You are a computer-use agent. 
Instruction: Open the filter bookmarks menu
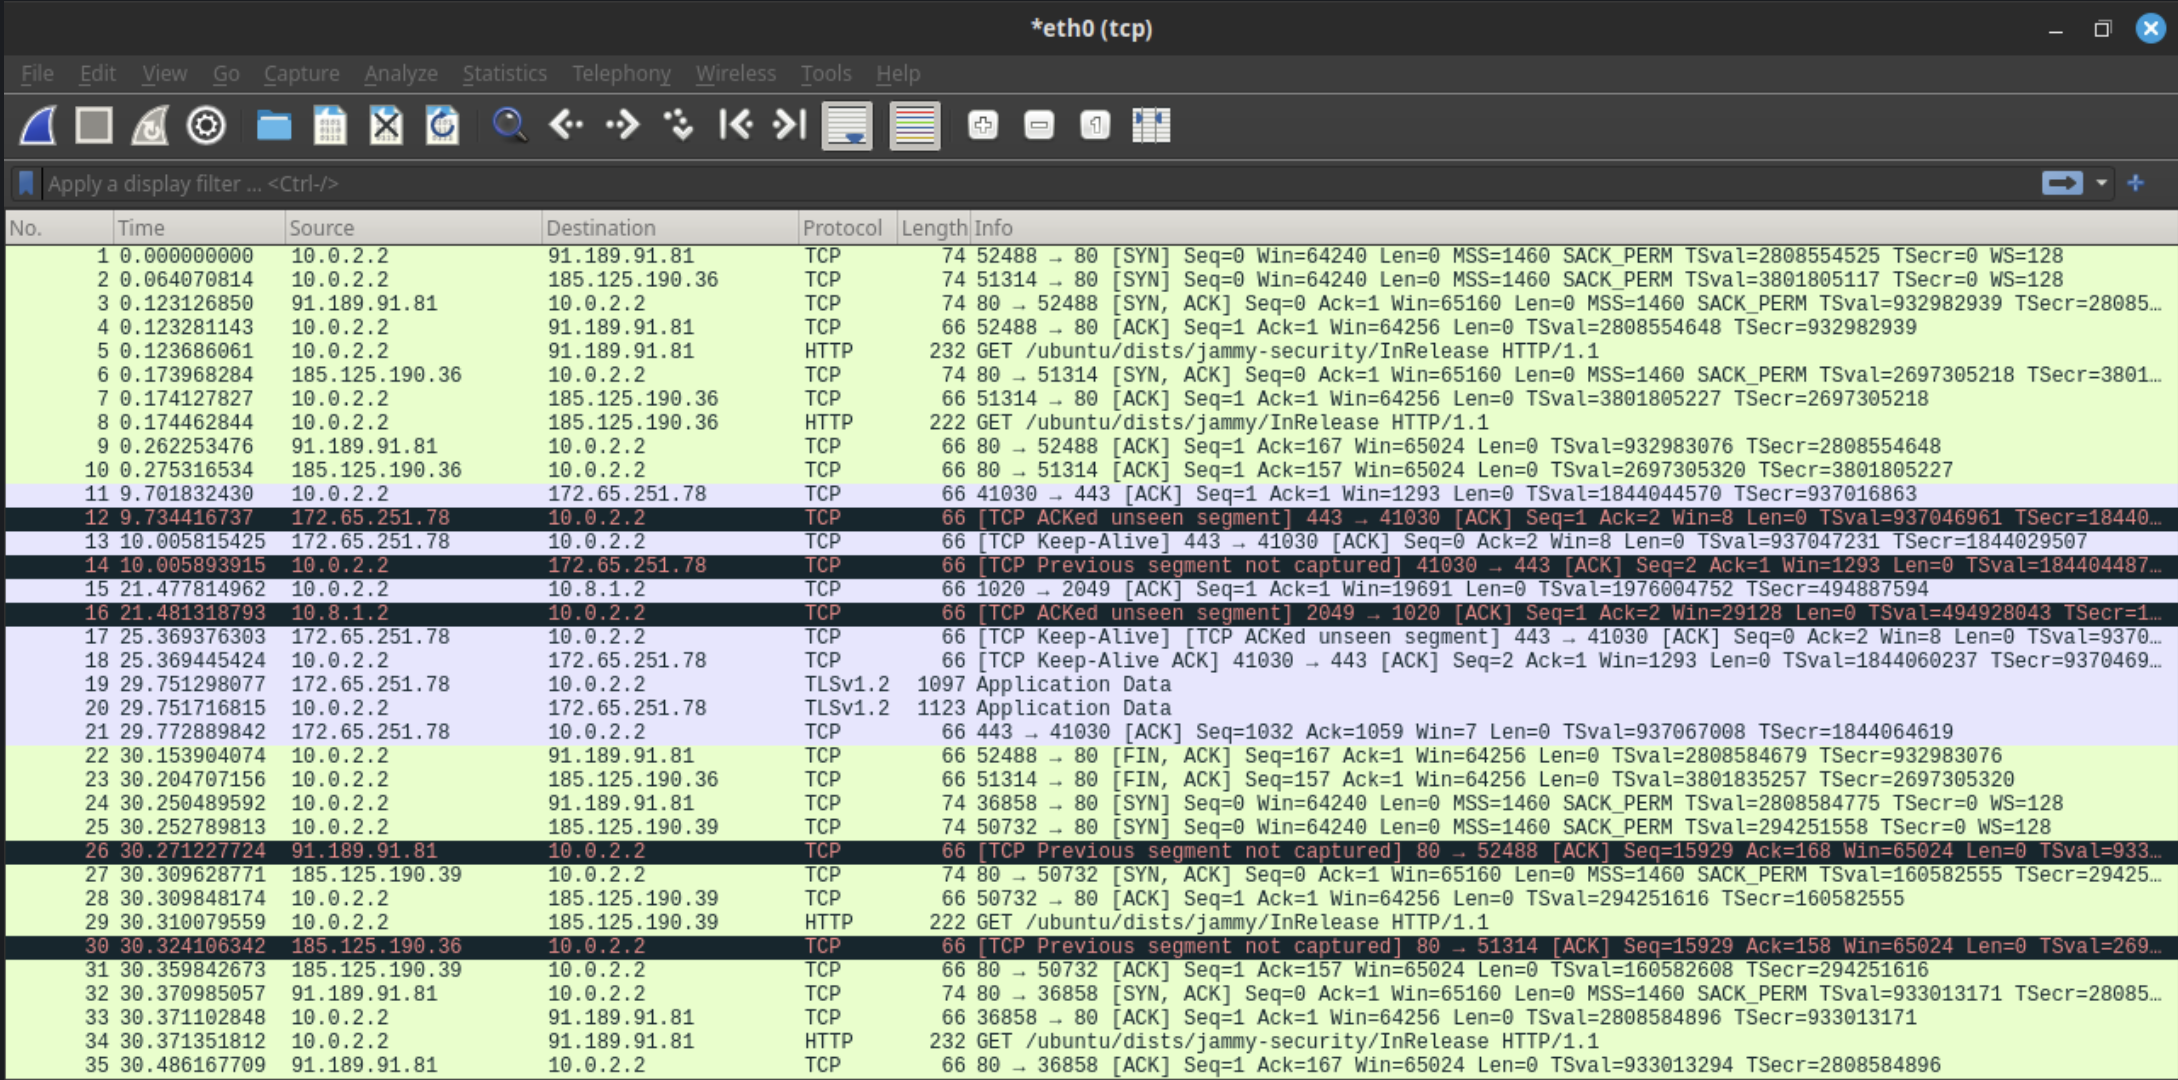(x=26, y=183)
